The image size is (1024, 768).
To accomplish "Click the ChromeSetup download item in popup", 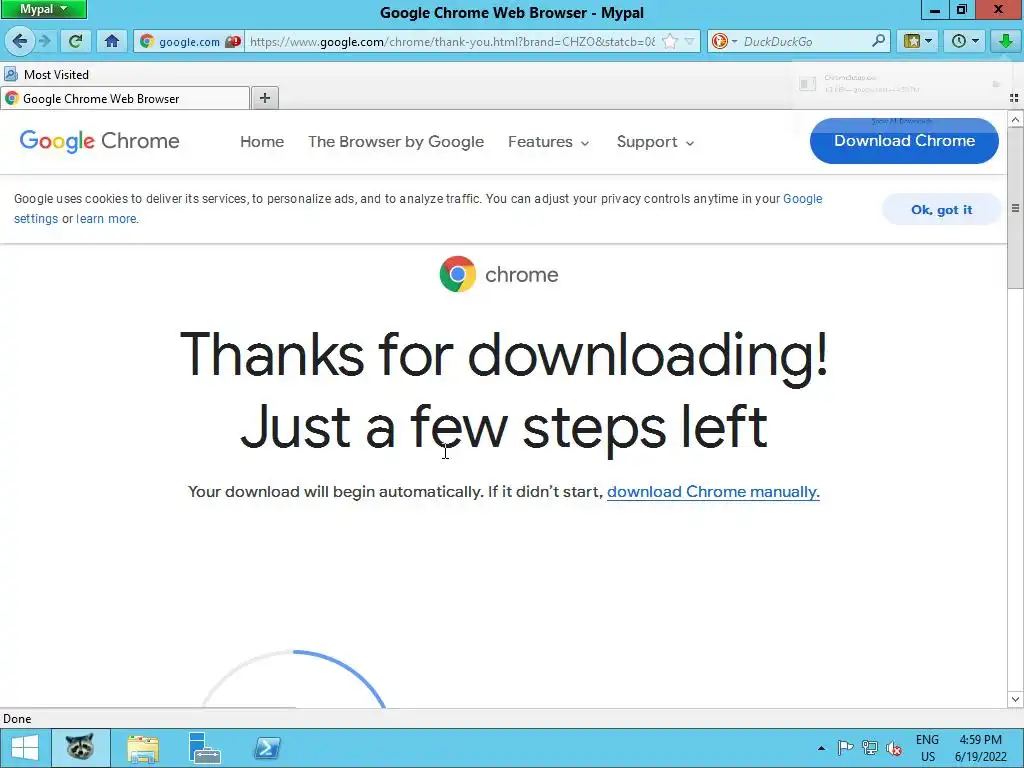I will point(901,84).
